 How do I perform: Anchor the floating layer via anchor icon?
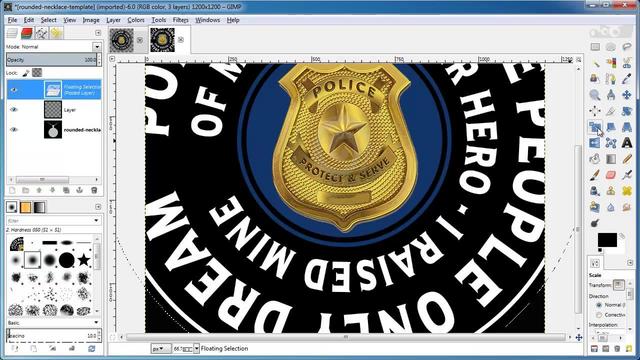80,190
